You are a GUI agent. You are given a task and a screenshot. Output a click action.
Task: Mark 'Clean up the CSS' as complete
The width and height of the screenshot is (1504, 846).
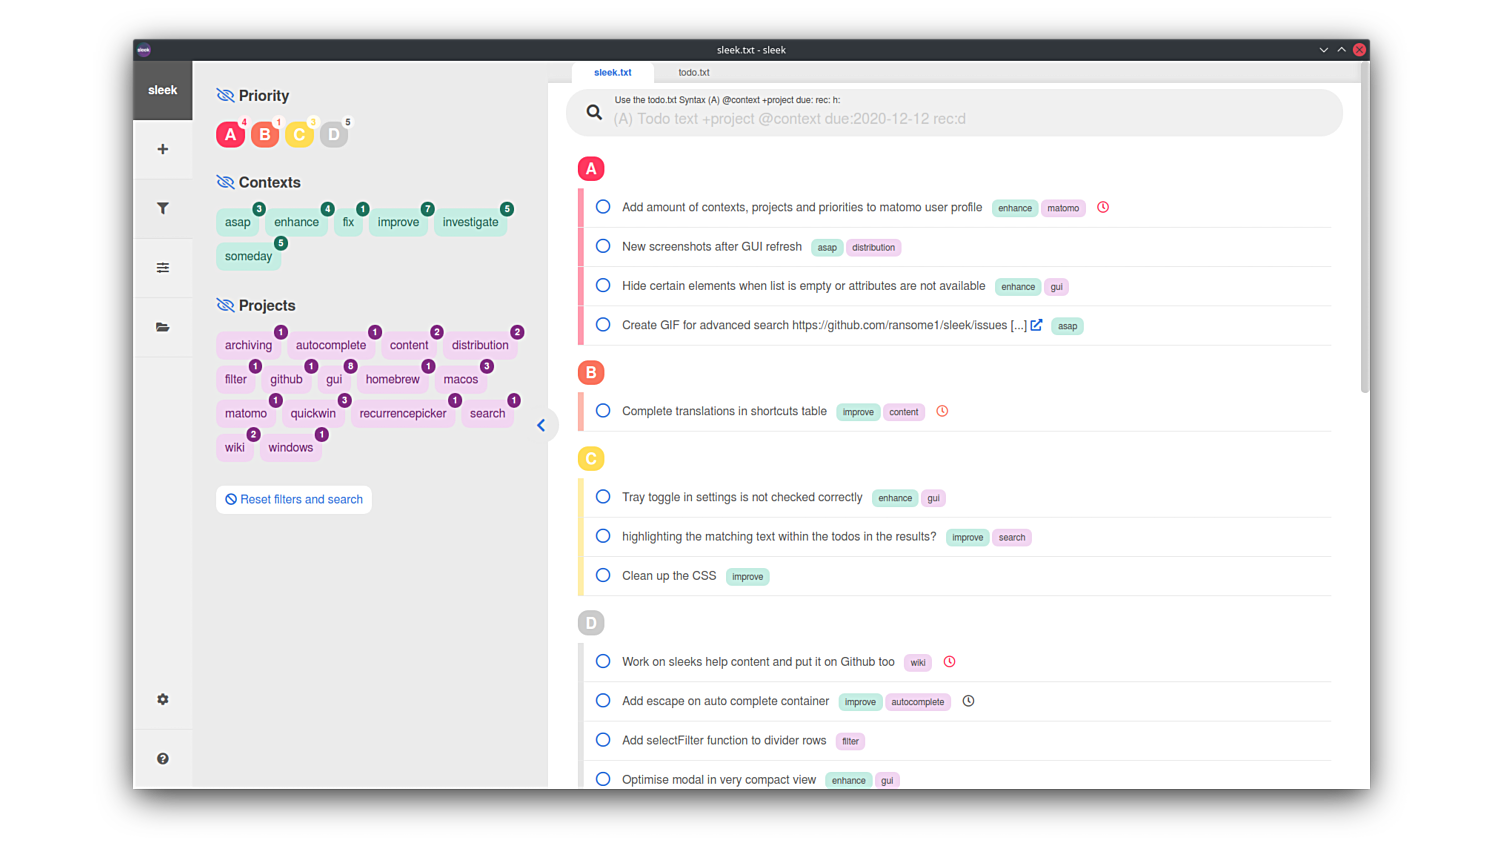[602, 575]
